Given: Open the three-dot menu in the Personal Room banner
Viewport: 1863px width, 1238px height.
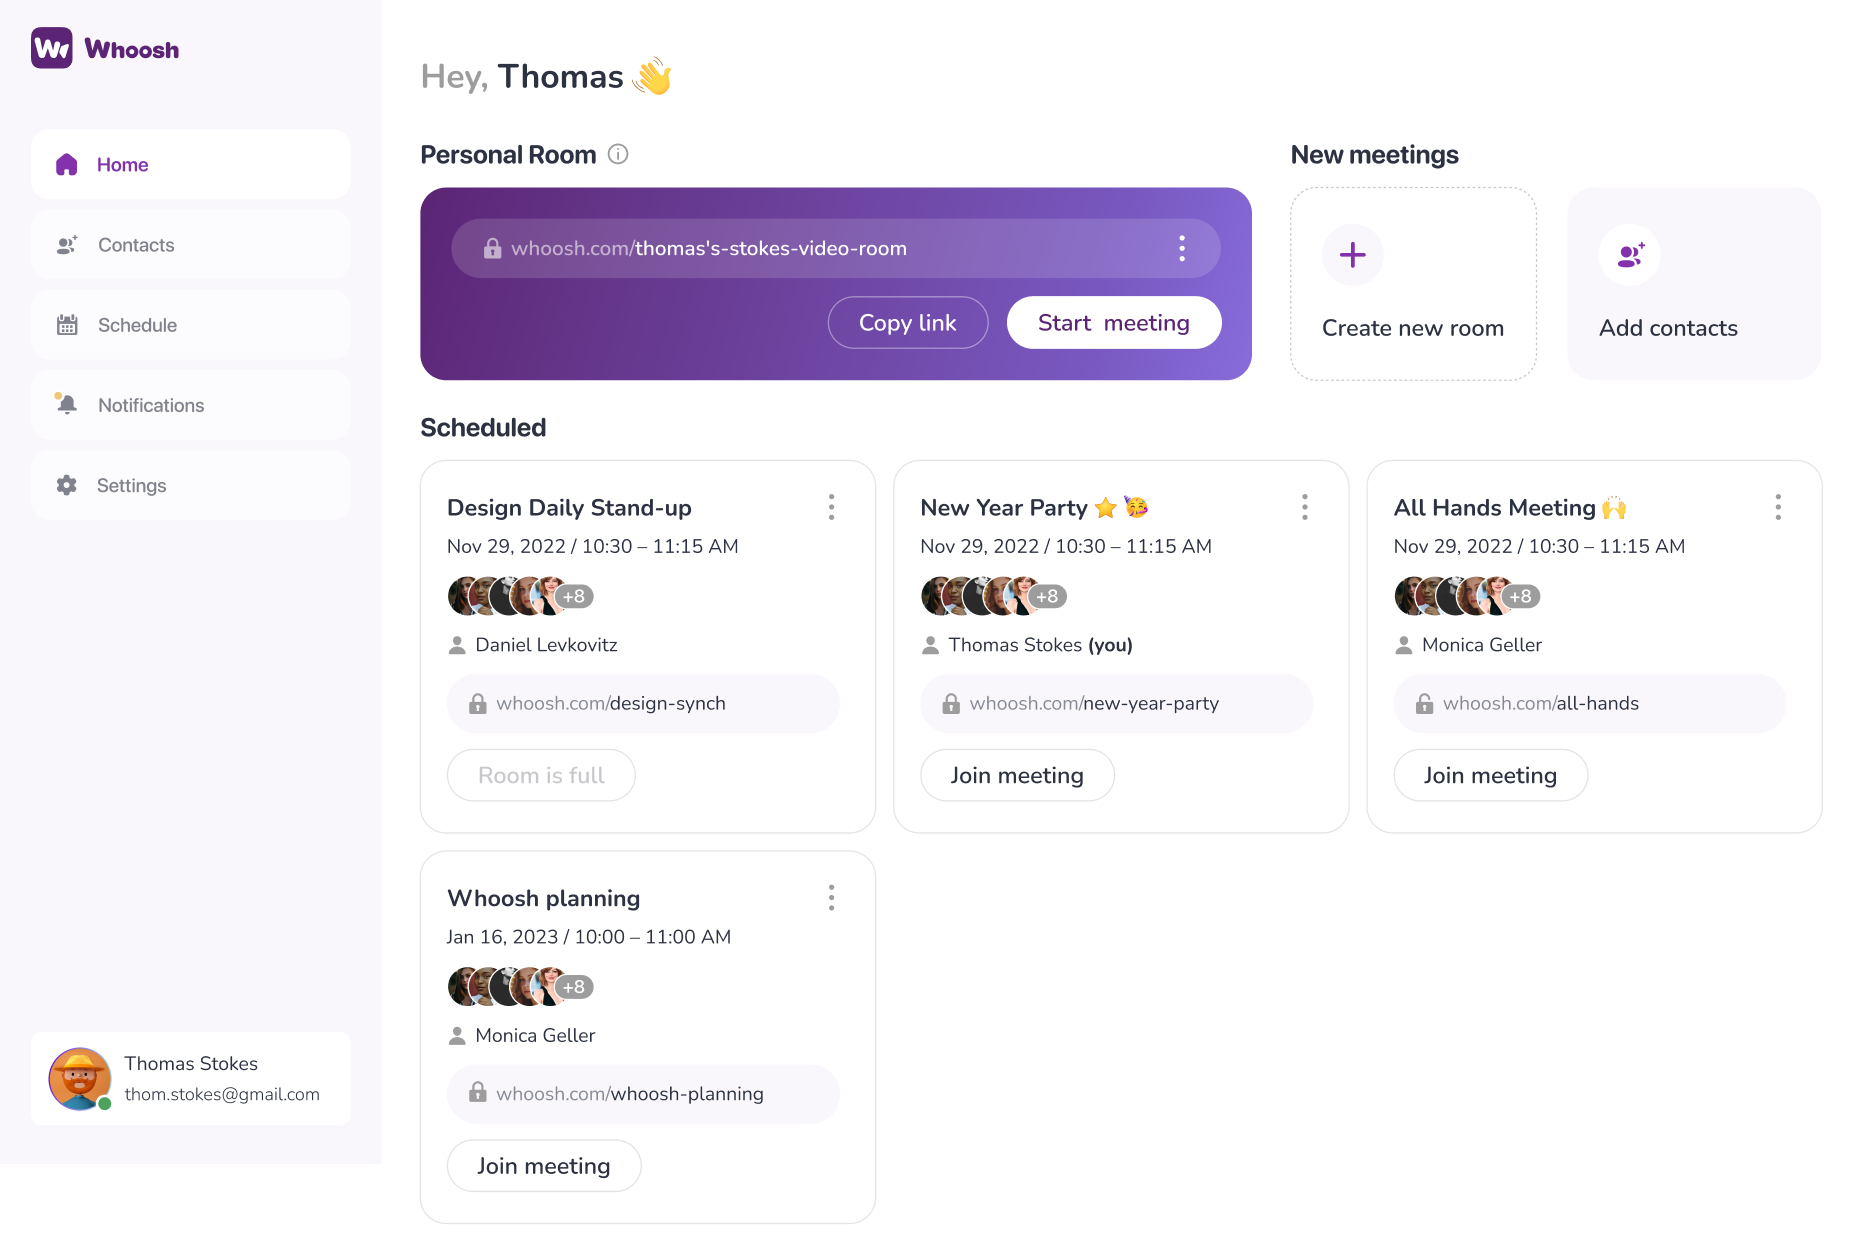Looking at the screenshot, I should 1181,248.
